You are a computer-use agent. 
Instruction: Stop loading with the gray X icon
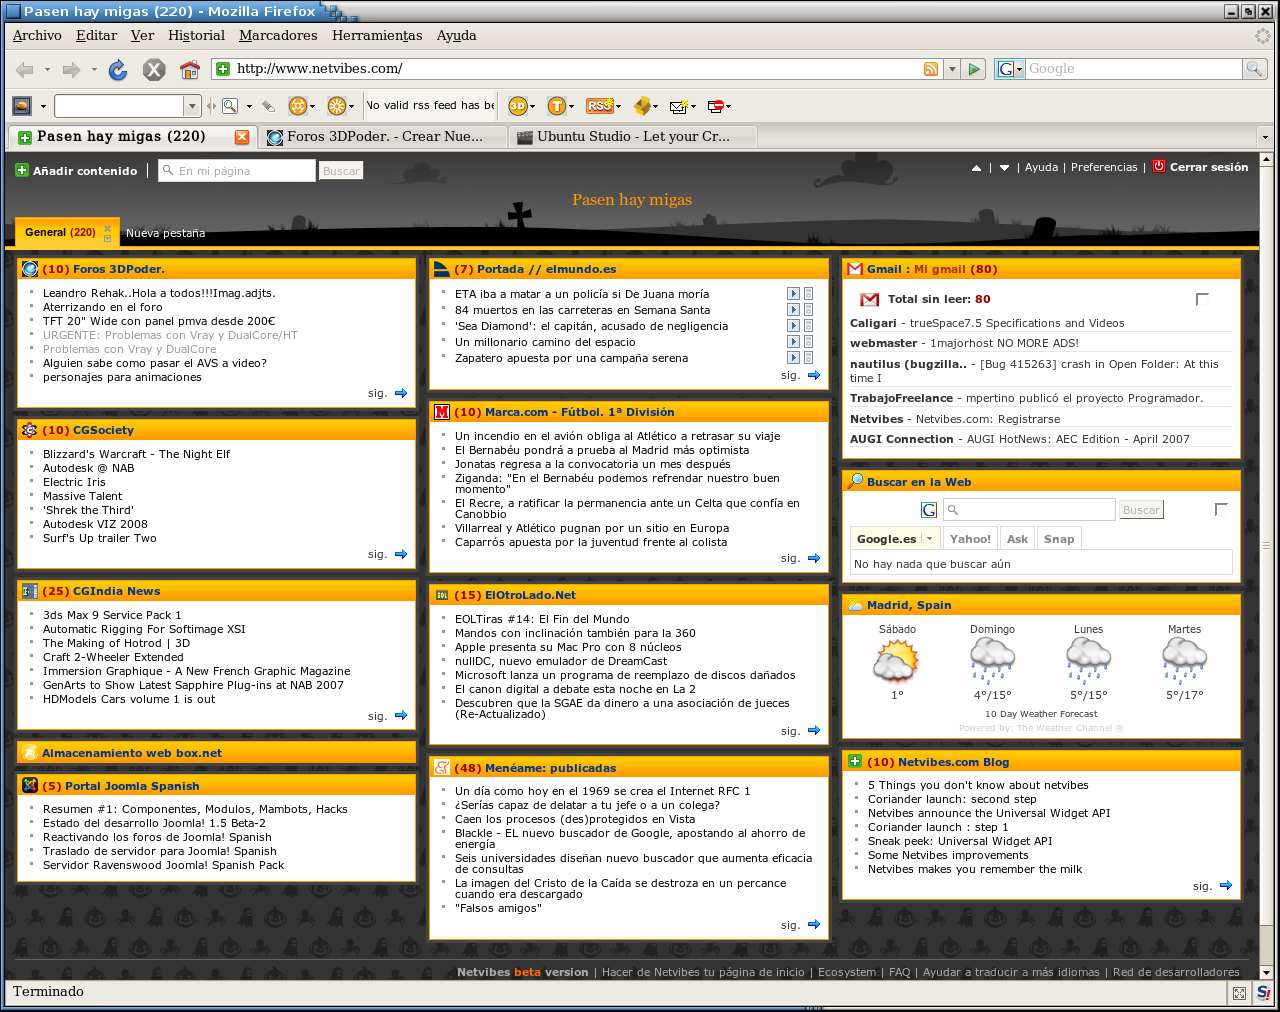(154, 69)
